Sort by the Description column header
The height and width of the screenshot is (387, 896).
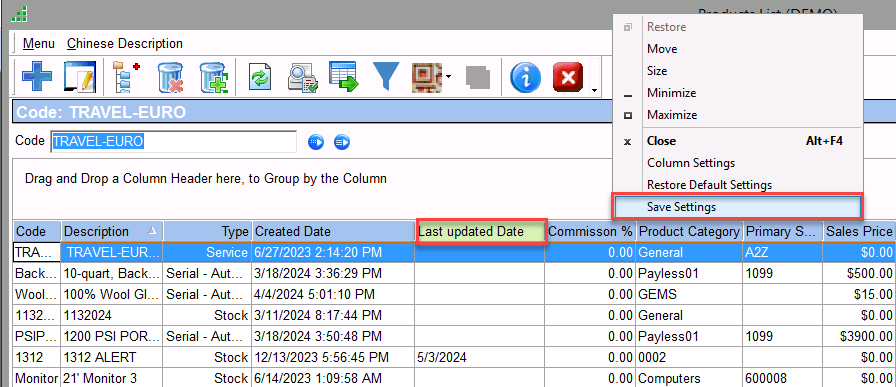coord(112,232)
